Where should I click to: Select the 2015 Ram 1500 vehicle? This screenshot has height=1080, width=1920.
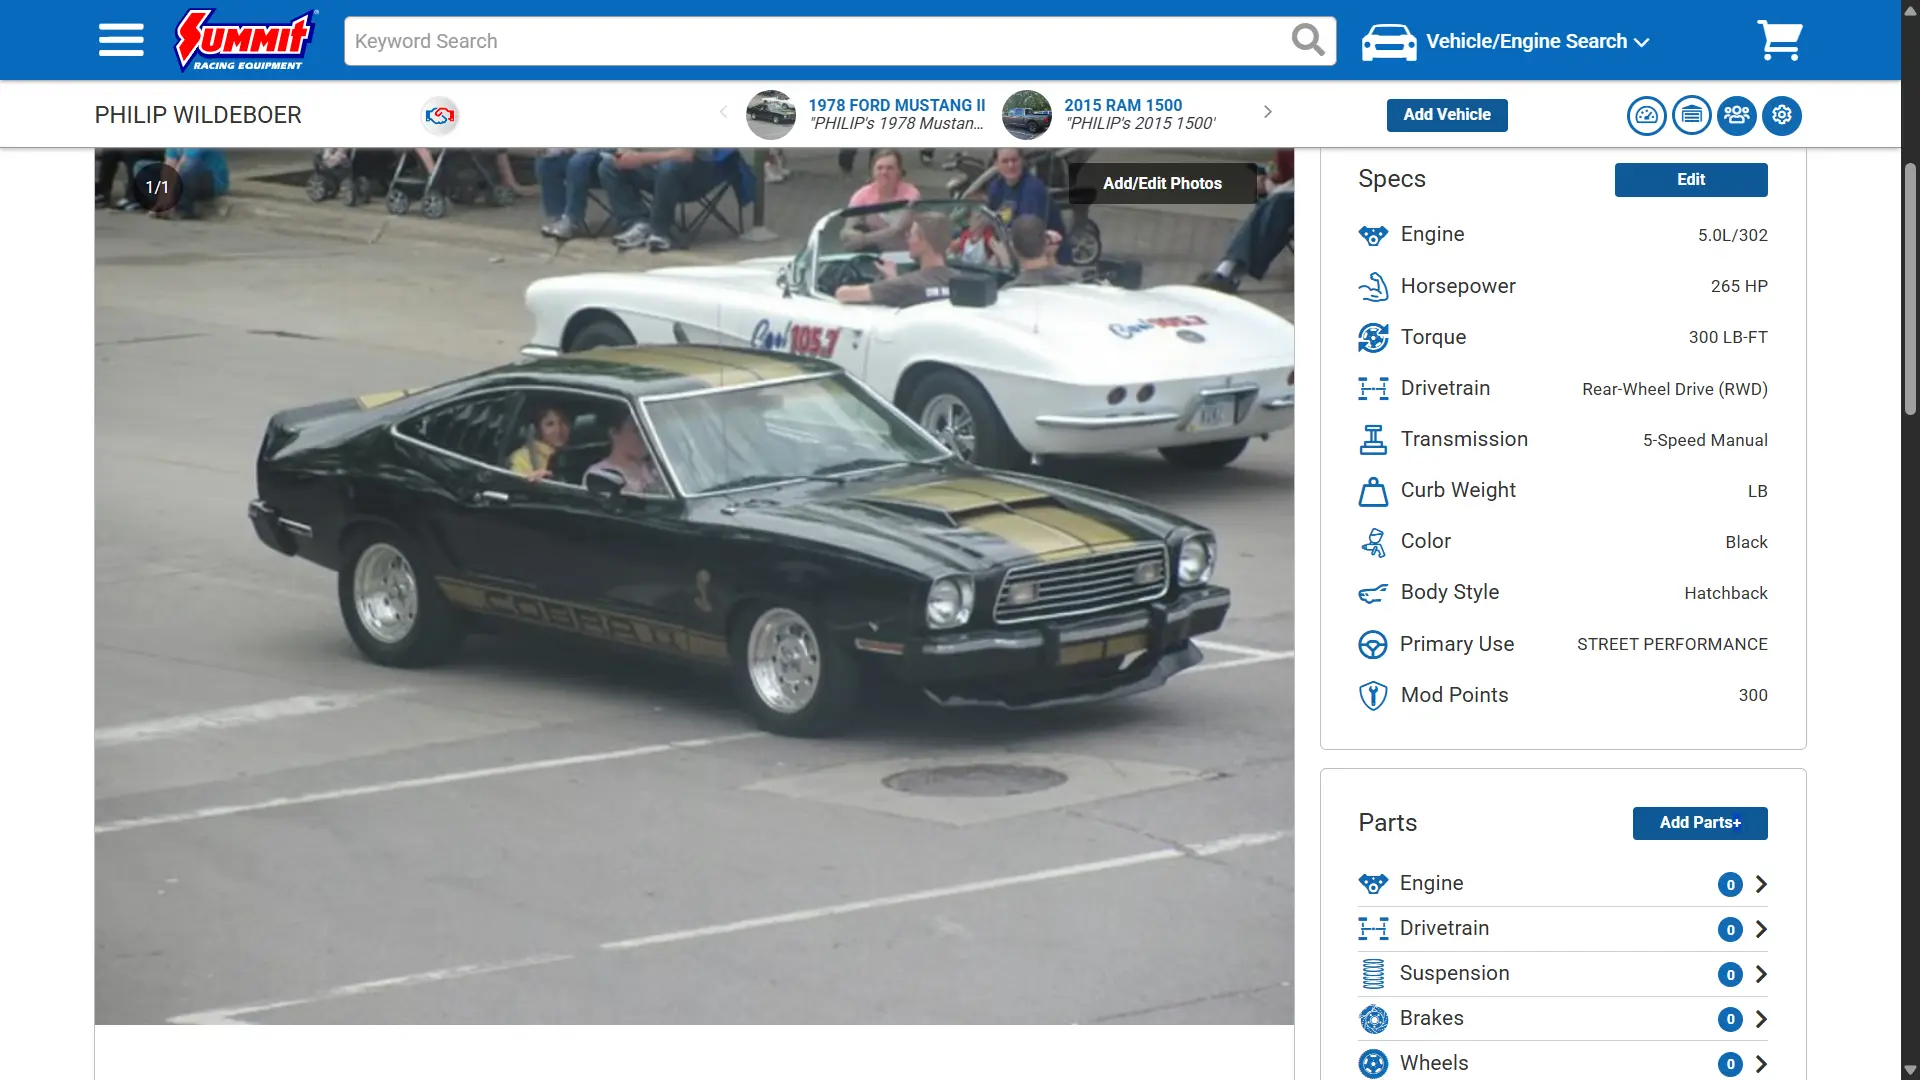[1112, 114]
